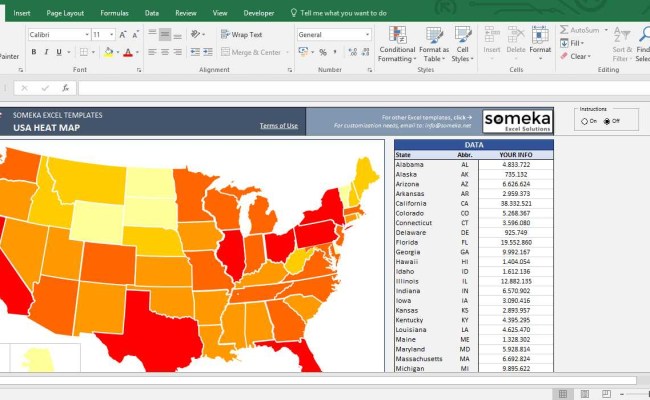Switch to Page Layout view in status bar
The image size is (650, 400).
(585, 394)
